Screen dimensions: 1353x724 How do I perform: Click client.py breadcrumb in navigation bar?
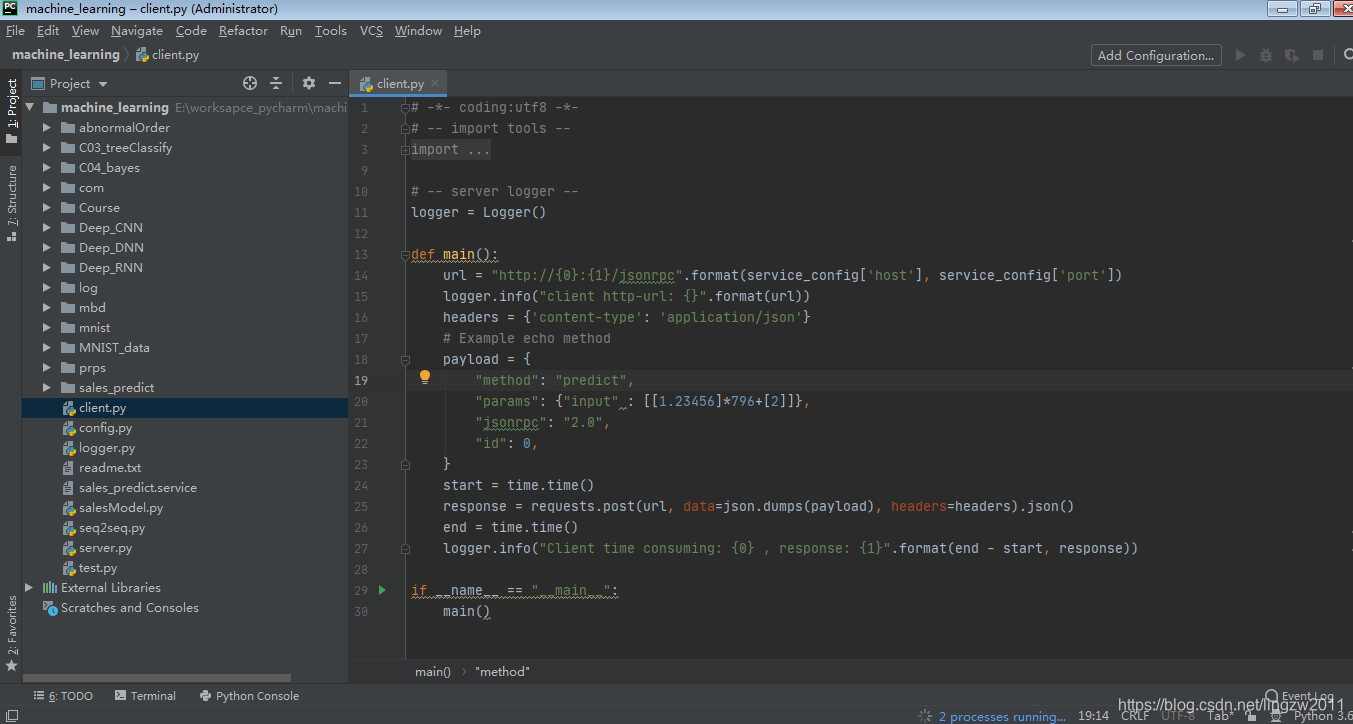(x=168, y=55)
